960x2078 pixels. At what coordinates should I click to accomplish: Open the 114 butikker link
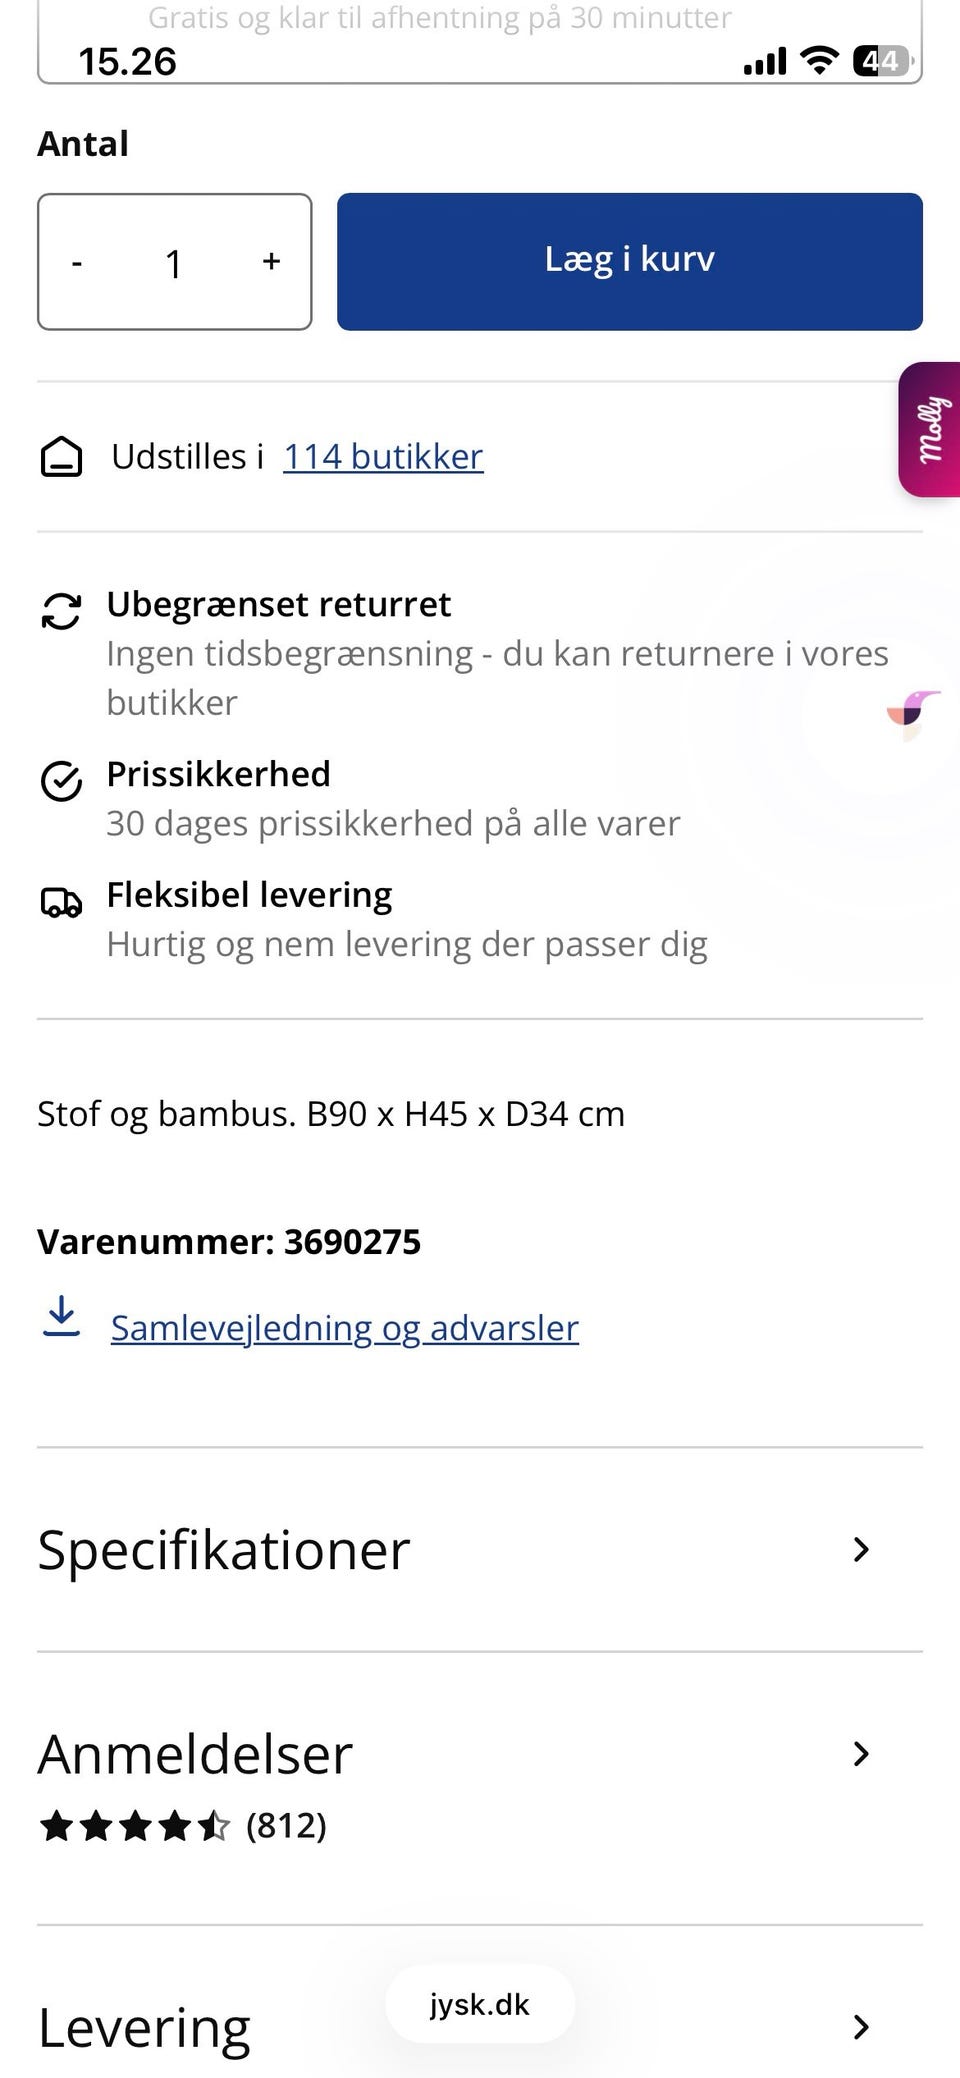tap(383, 456)
